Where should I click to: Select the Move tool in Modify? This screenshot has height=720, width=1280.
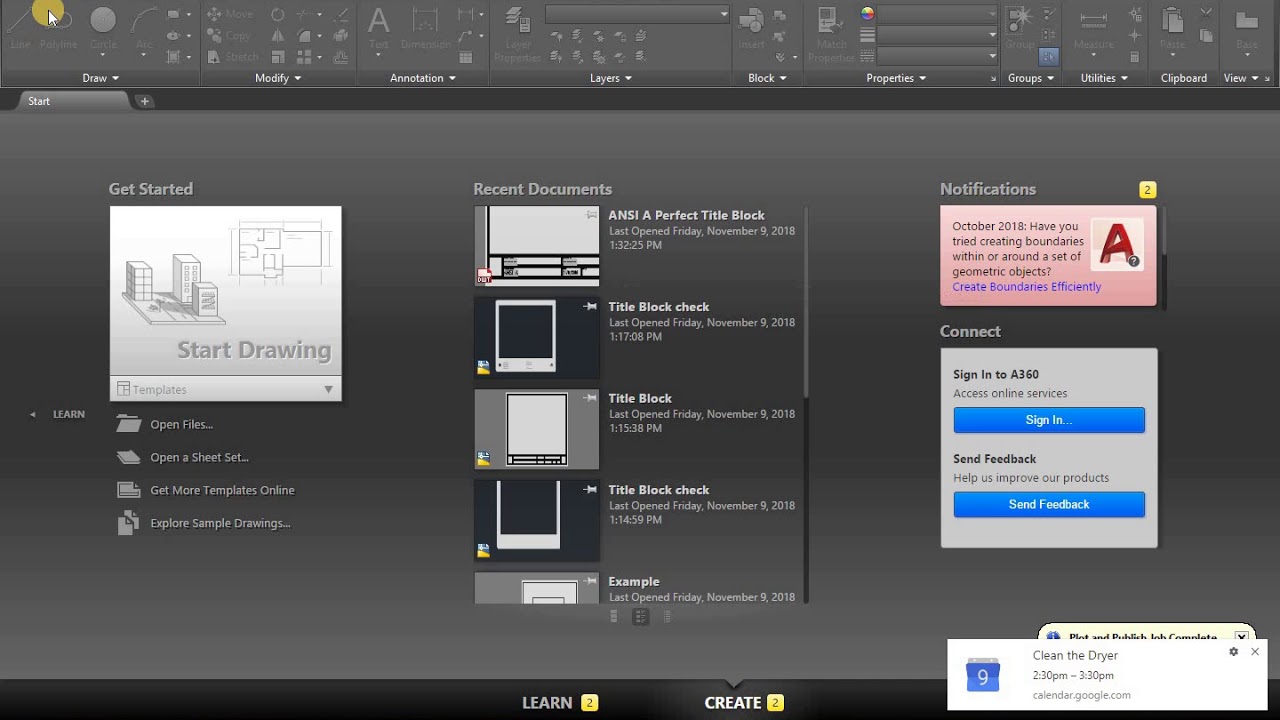tap(231, 14)
